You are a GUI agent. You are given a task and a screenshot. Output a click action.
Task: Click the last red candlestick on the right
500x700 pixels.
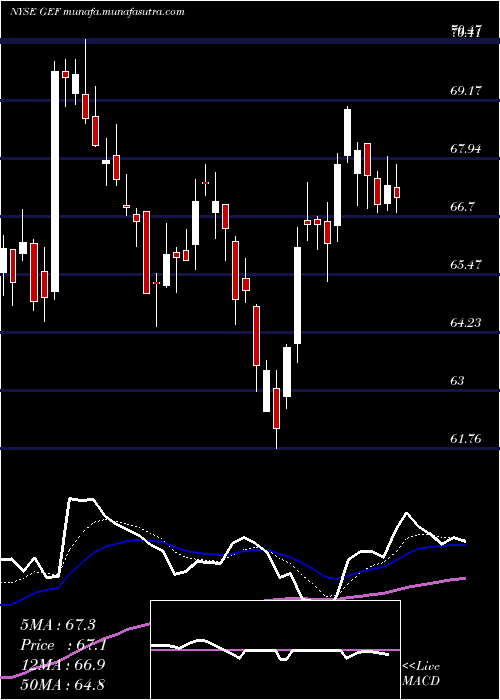397,192
